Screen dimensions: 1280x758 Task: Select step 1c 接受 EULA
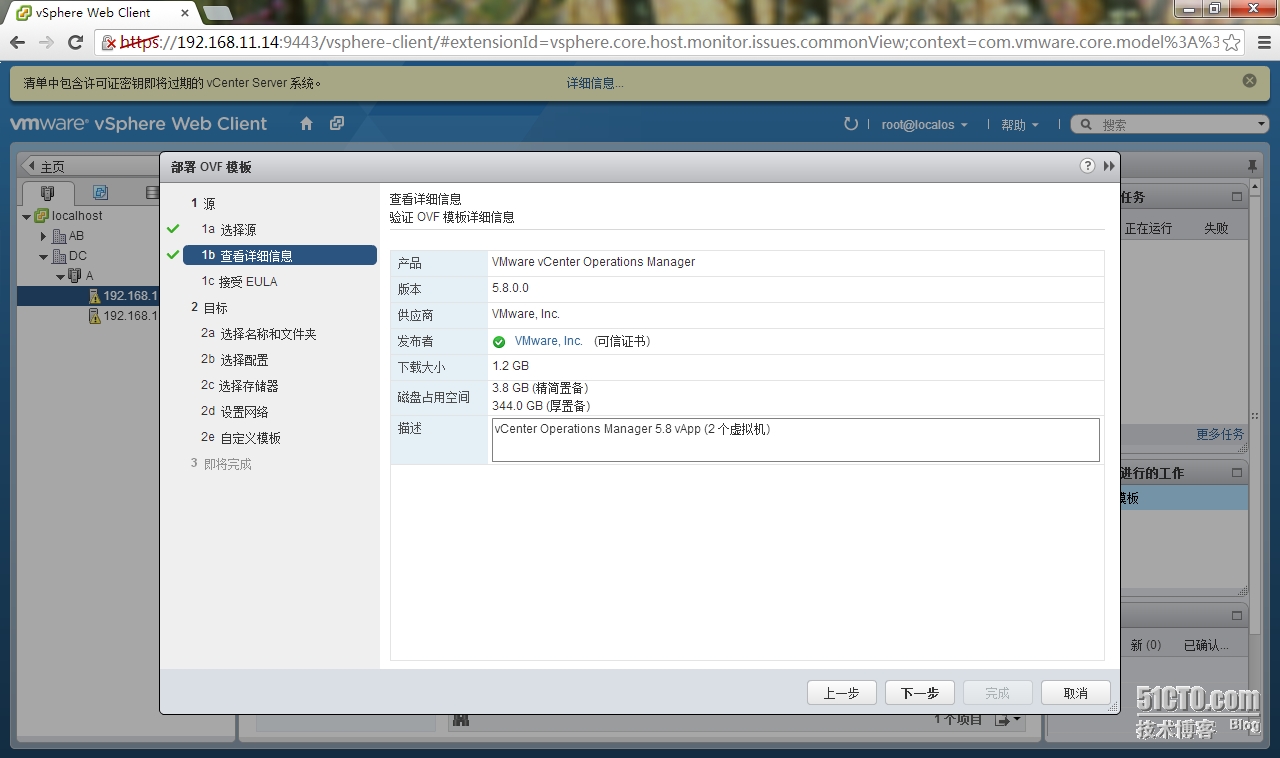[x=239, y=282]
